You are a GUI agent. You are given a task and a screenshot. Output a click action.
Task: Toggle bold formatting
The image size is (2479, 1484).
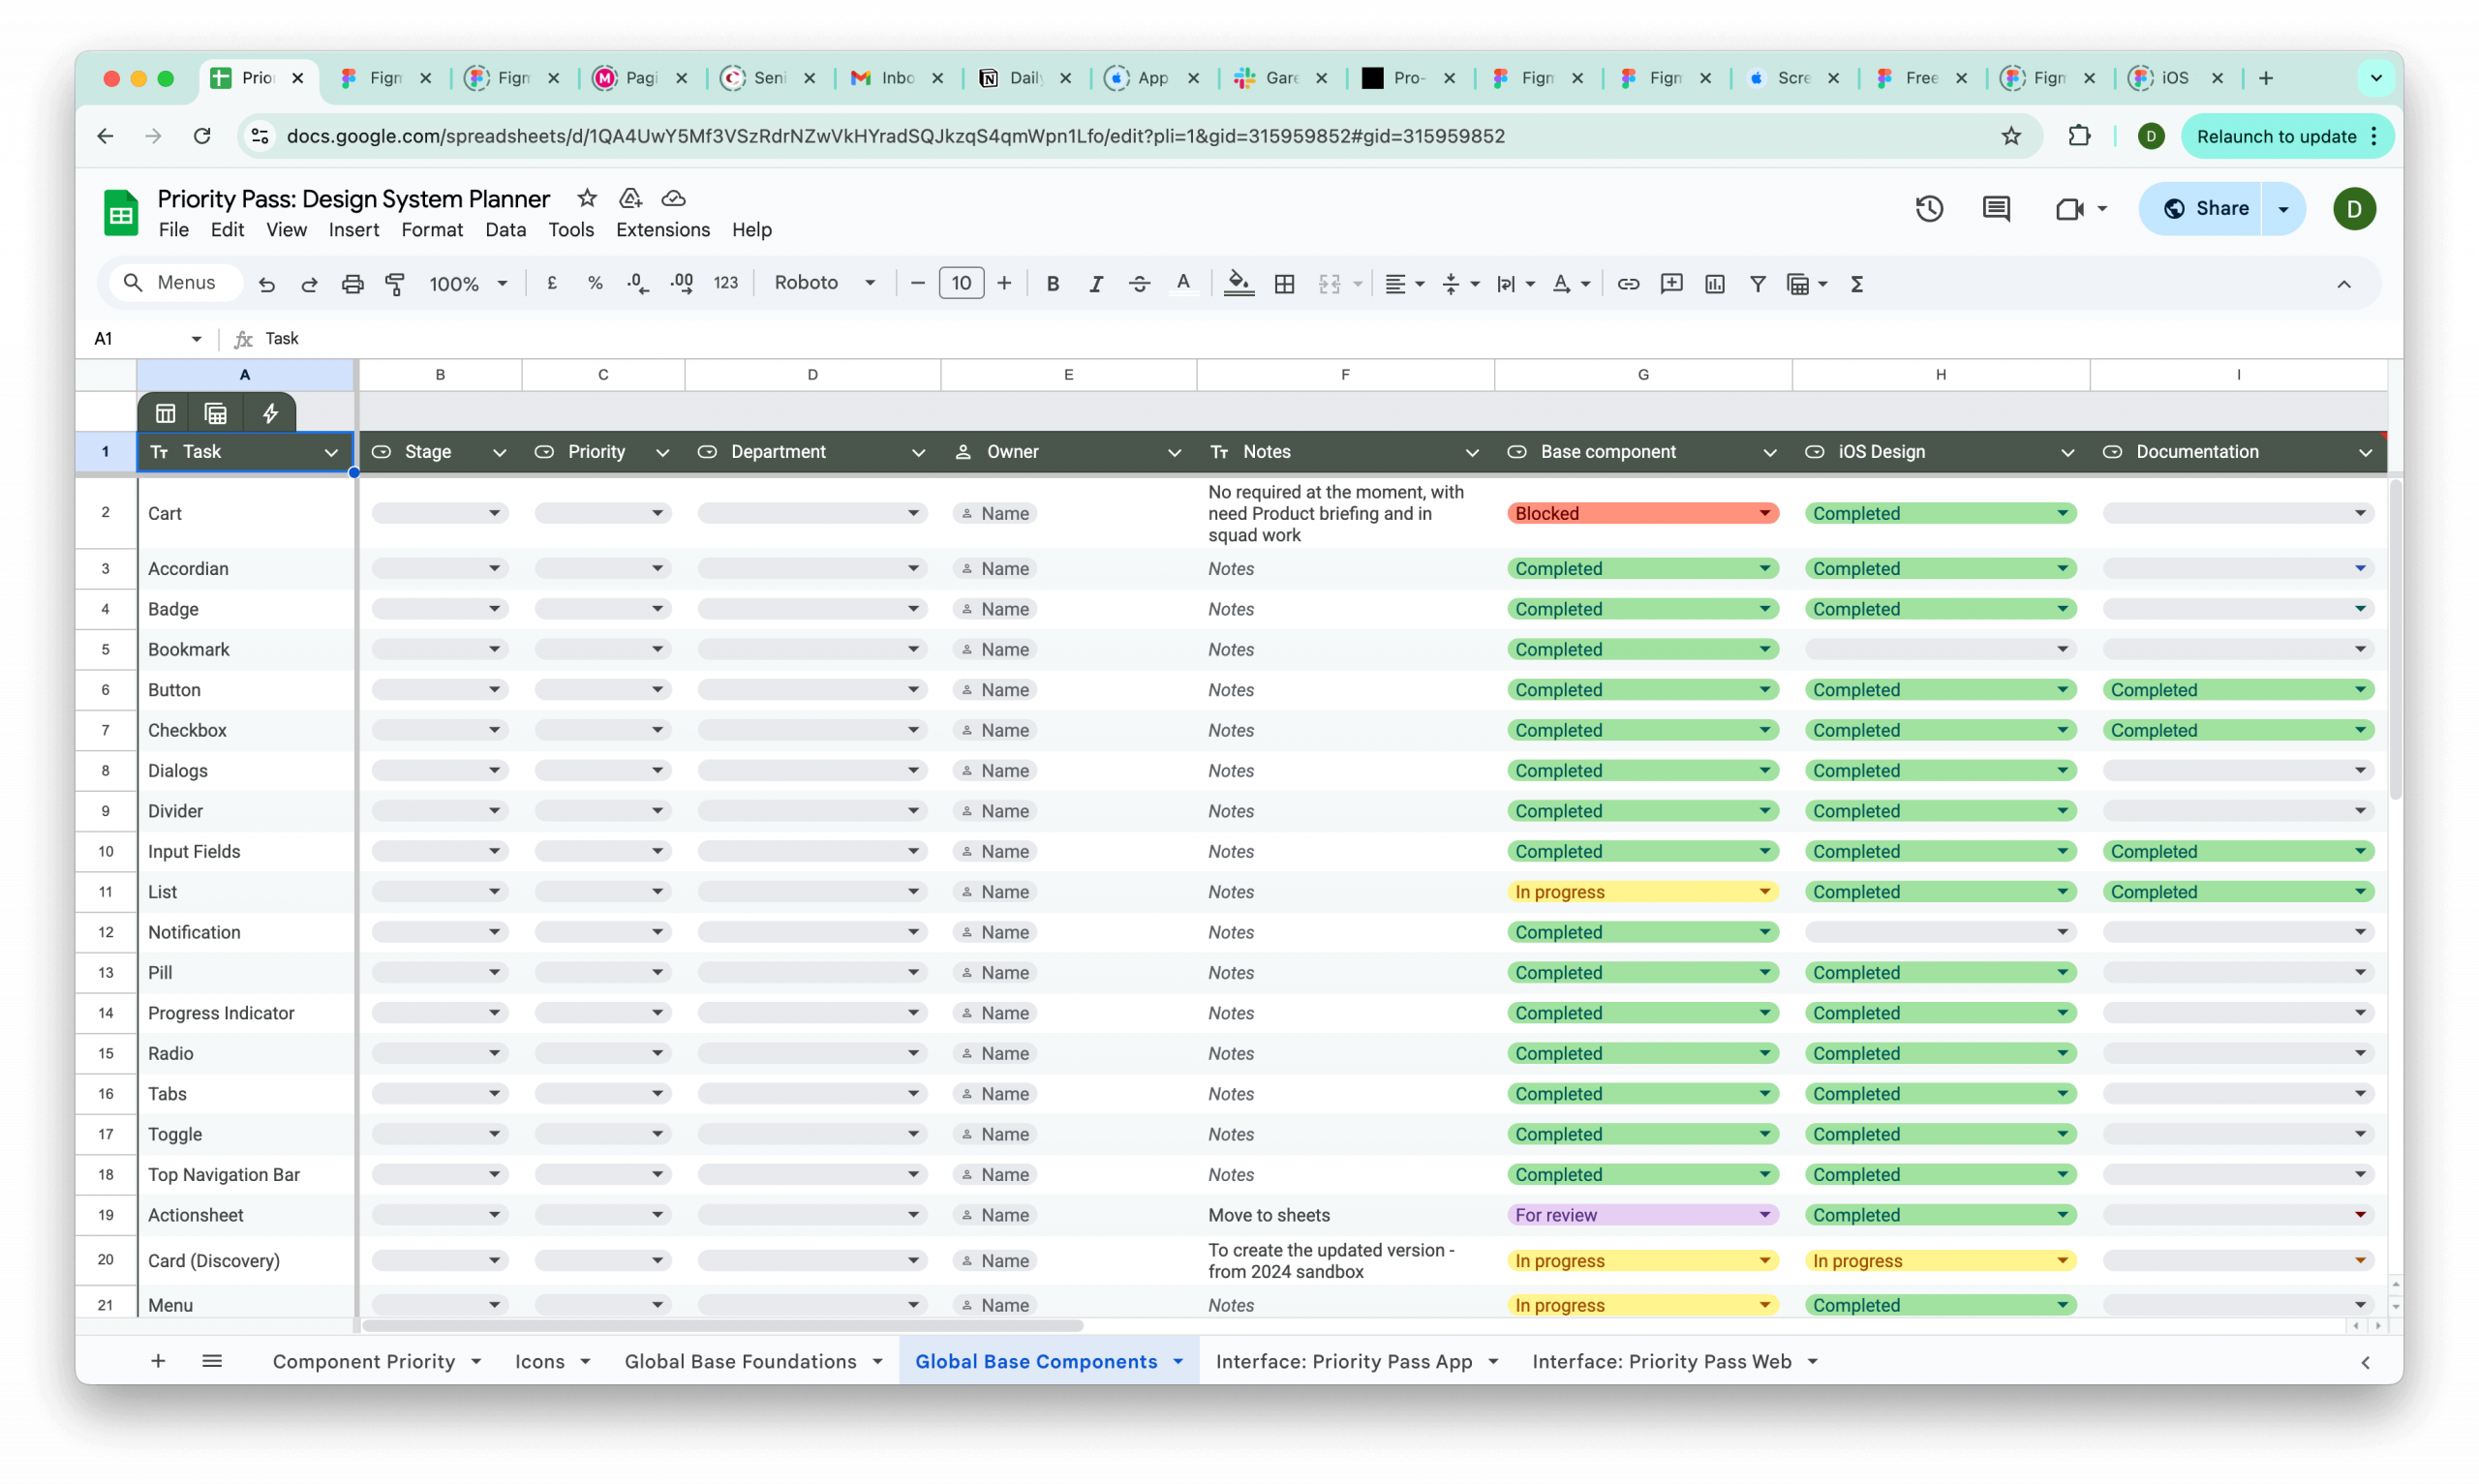[x=1052, y=284]
